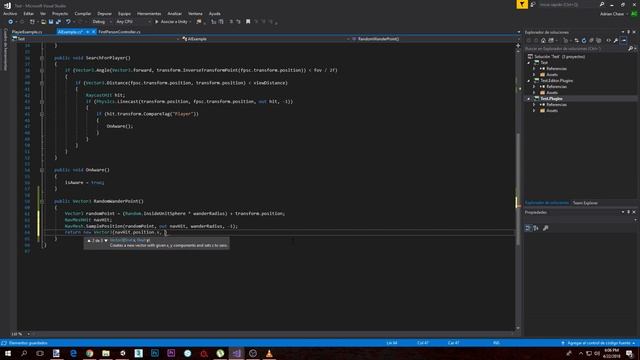The width and height of the screenshot is (640, 360).
Task: Click the Undo arrow icon in toolbar
Action: click(x=68, y=22)
